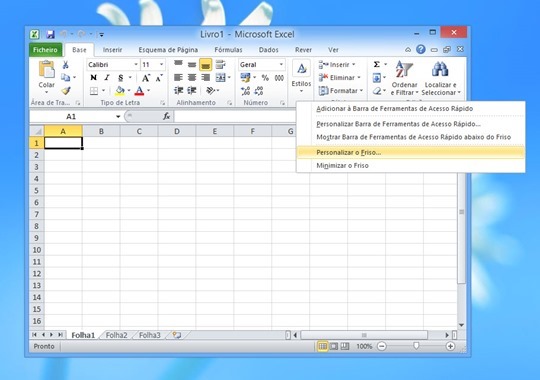Click the Save icon in quick access toolbar

(51, 34)
